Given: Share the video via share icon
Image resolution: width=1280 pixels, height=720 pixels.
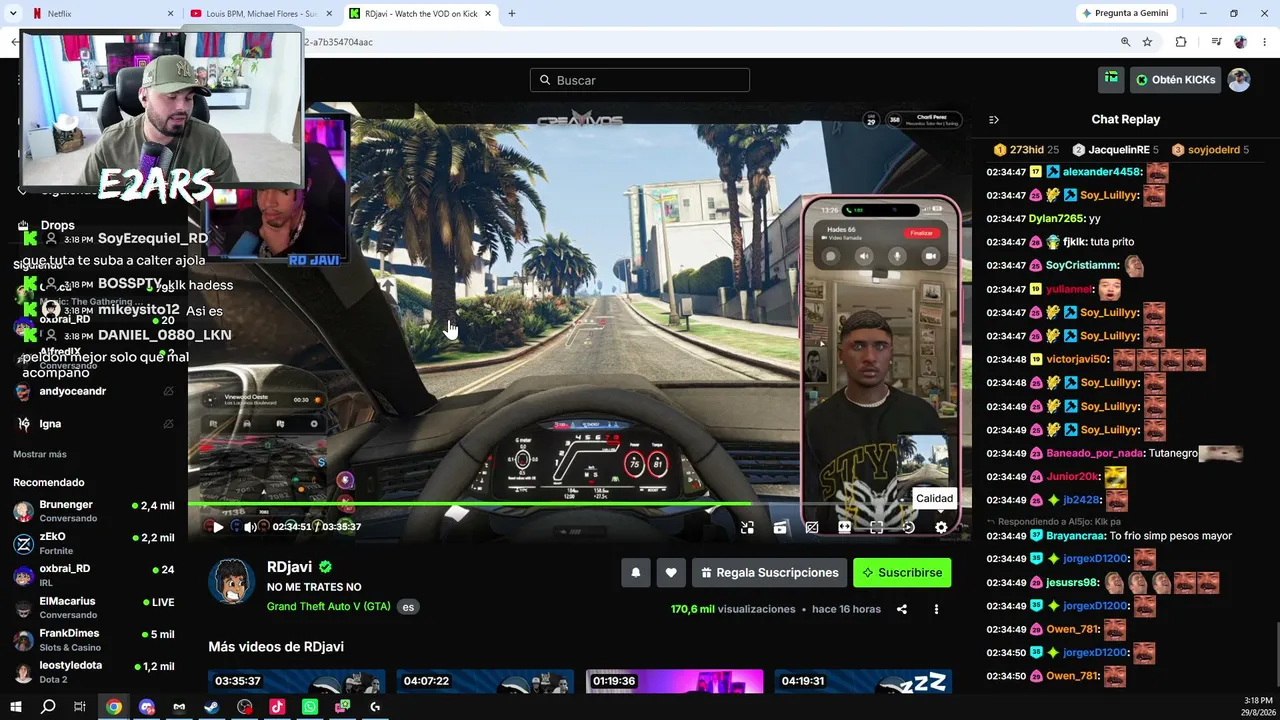Looking at the screenshot, I should 902,609.
